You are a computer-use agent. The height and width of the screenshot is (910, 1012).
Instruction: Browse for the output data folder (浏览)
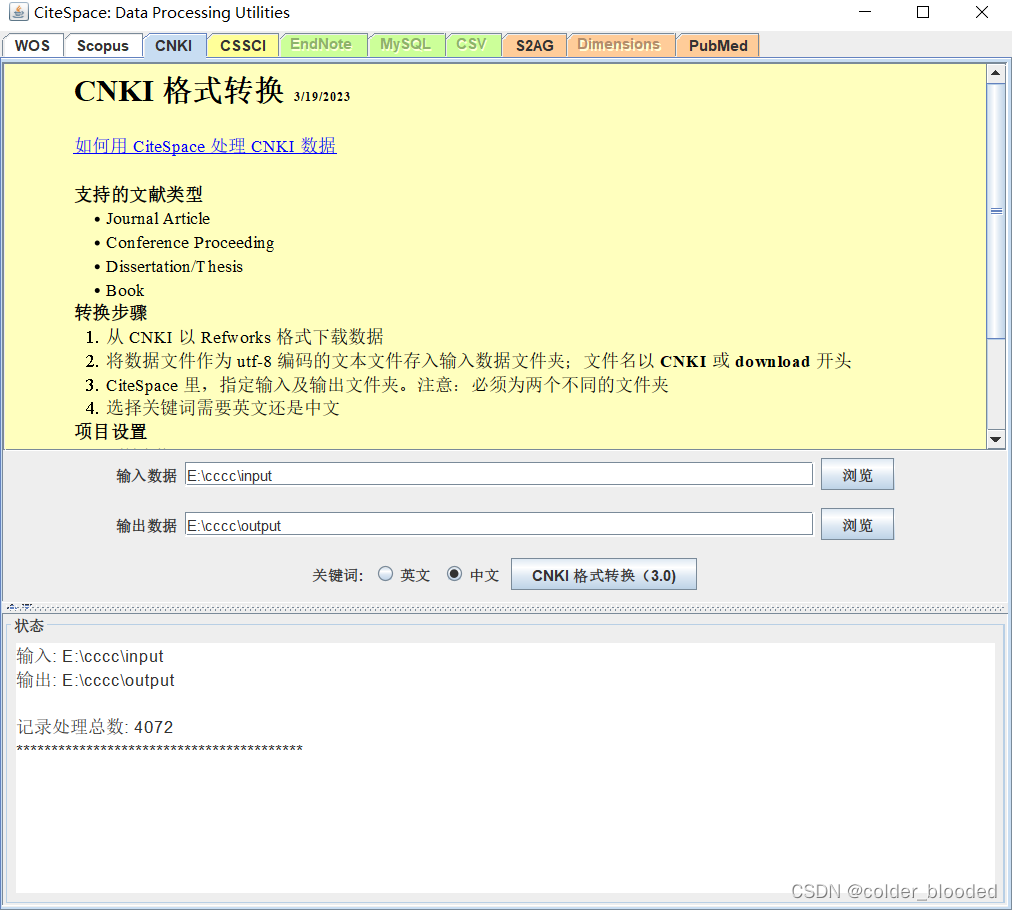coord(857,524)
